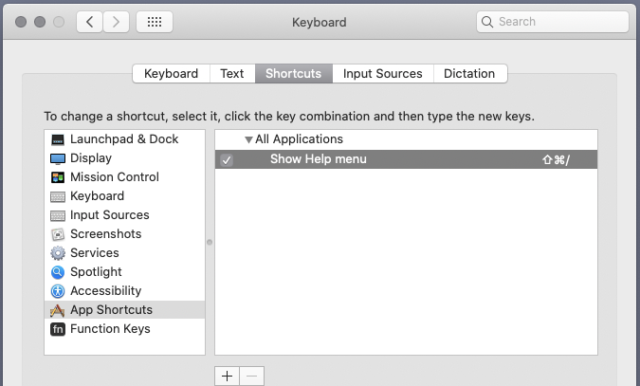Click the search magnifier icon
The width and height of the screenshot is (640, 386).
[x=487, y=22]
